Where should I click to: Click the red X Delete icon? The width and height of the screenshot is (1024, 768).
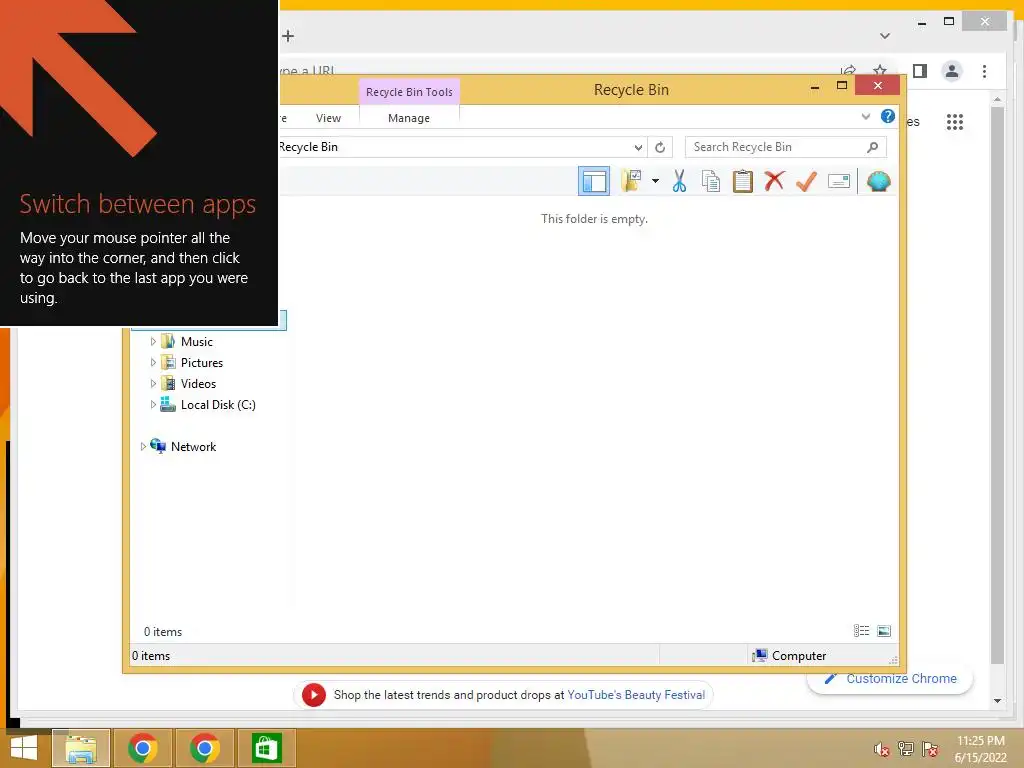775,182
